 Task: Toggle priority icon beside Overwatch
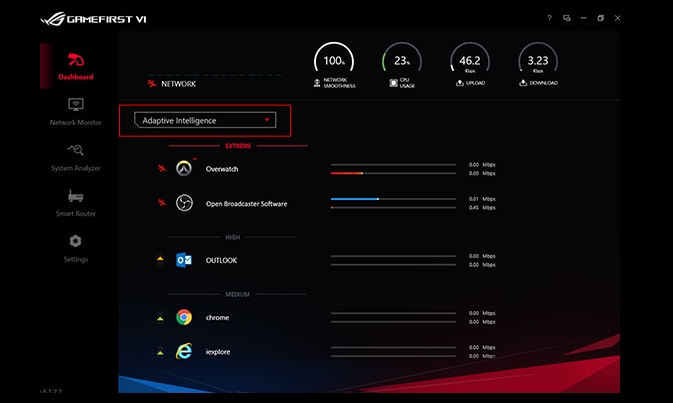(x=159, y=169)
